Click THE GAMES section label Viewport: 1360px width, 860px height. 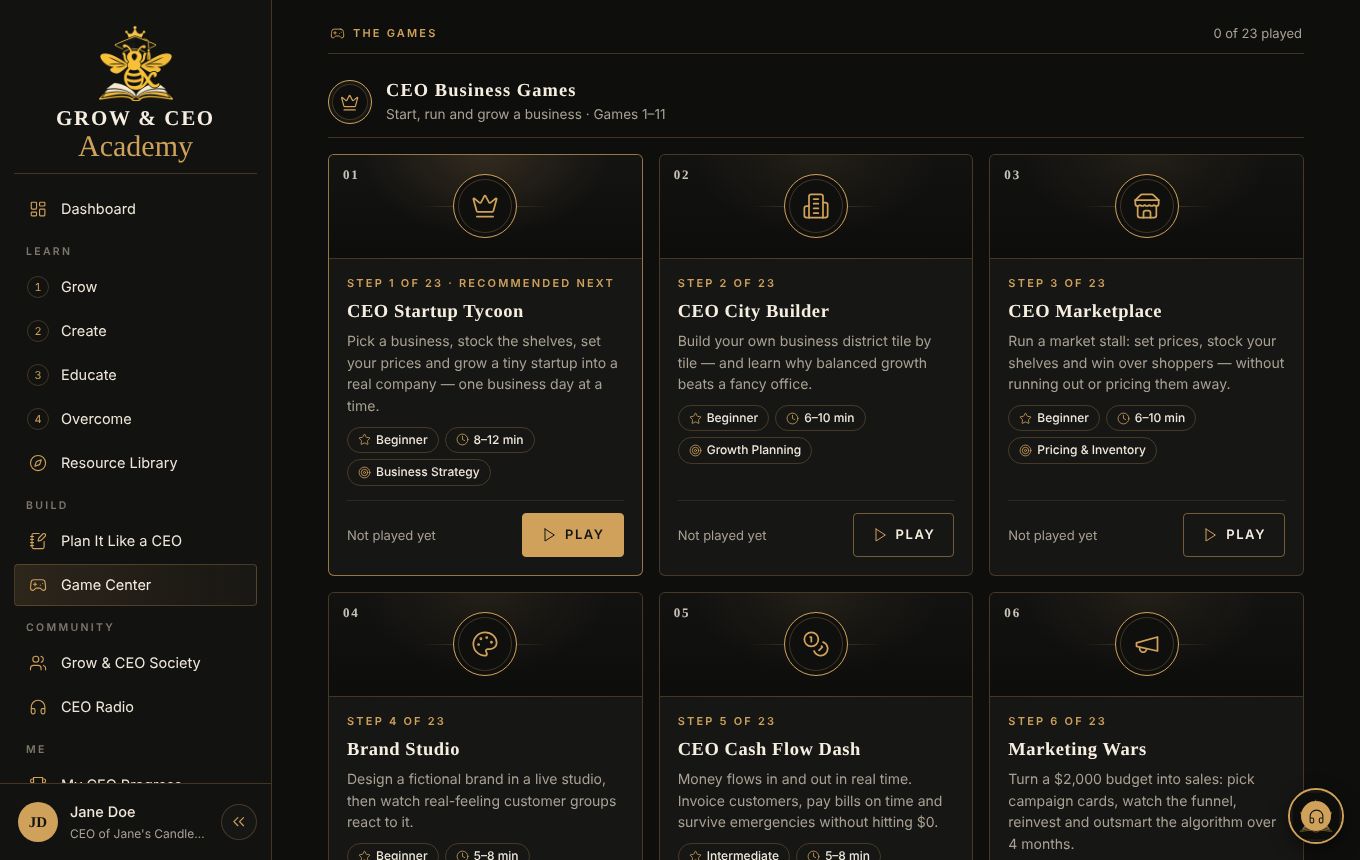pos(394,33)
